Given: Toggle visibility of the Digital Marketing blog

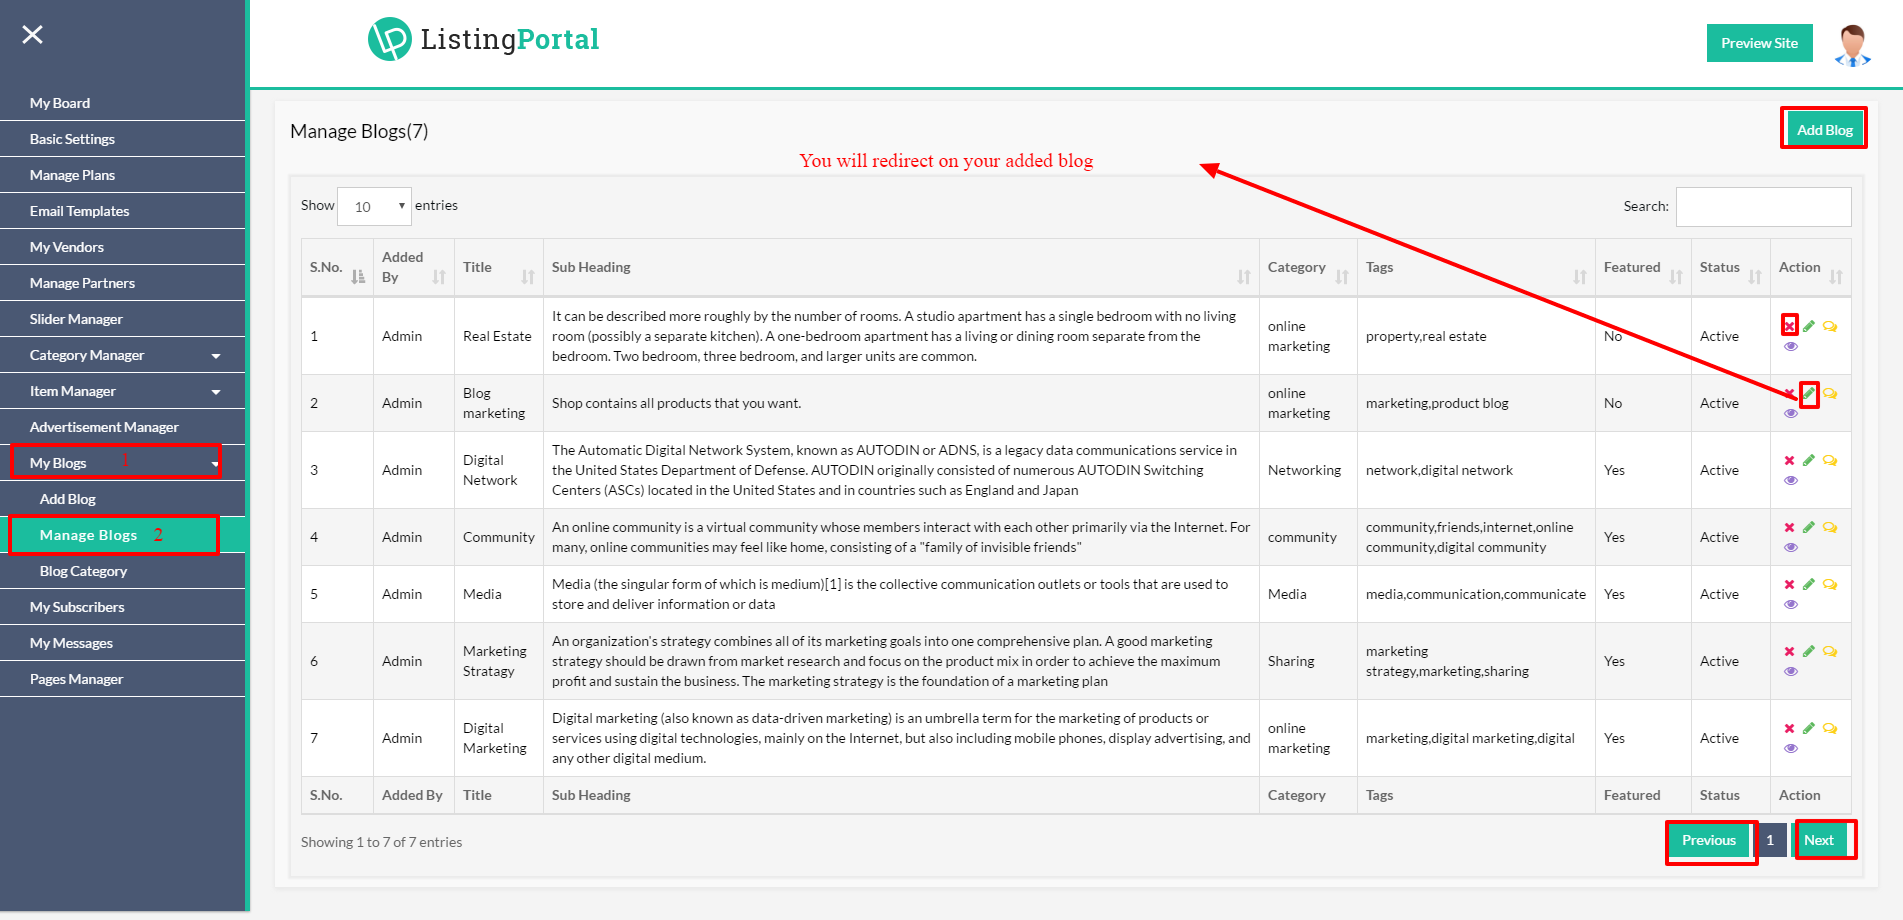Looking at the screenshot, I should (1791, 748).
